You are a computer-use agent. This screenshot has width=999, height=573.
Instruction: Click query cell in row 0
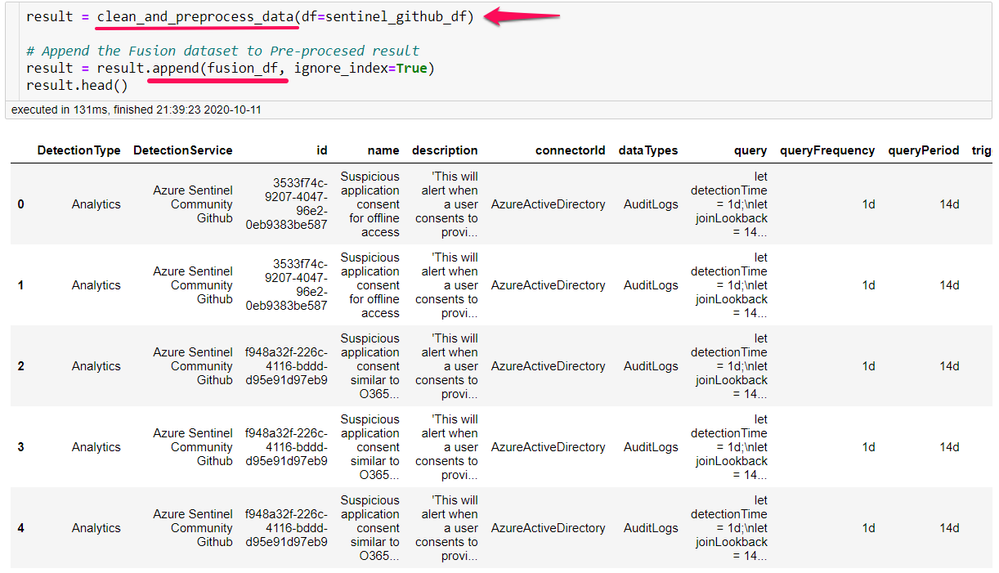[729, 205]
